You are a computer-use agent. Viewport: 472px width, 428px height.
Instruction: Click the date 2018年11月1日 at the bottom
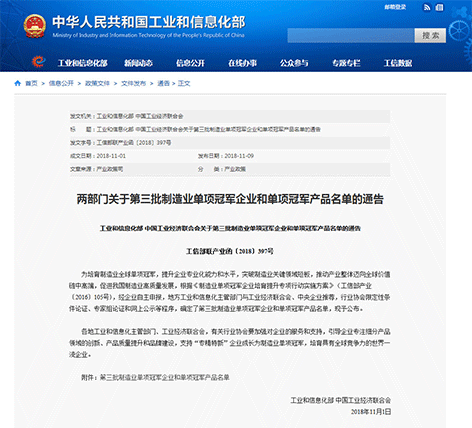[x=371, y=412]
